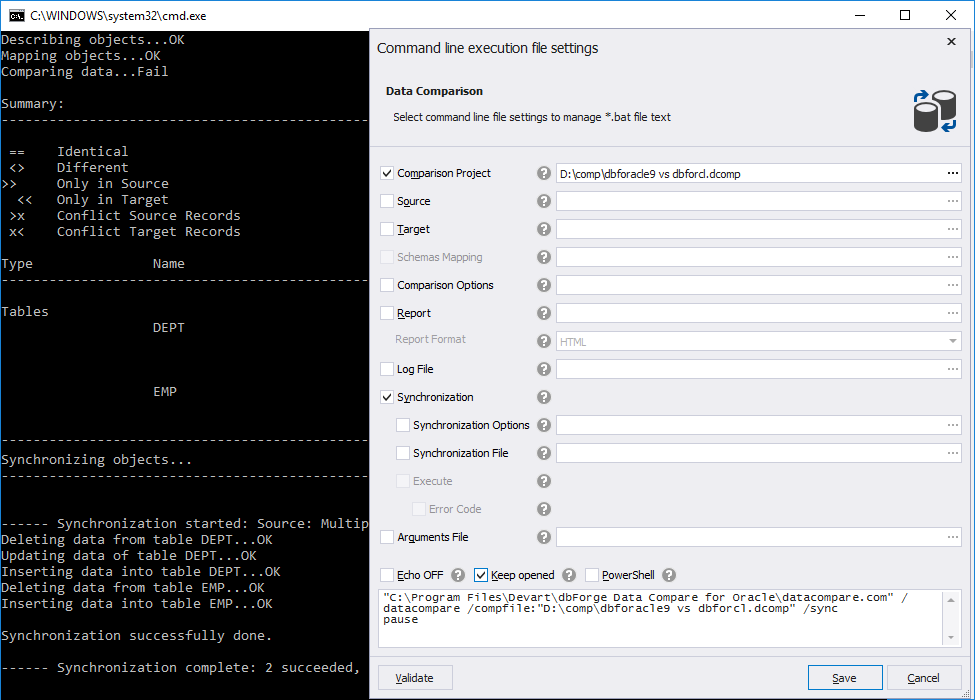Open help icon beside Error Code

(x=543, y=509)
